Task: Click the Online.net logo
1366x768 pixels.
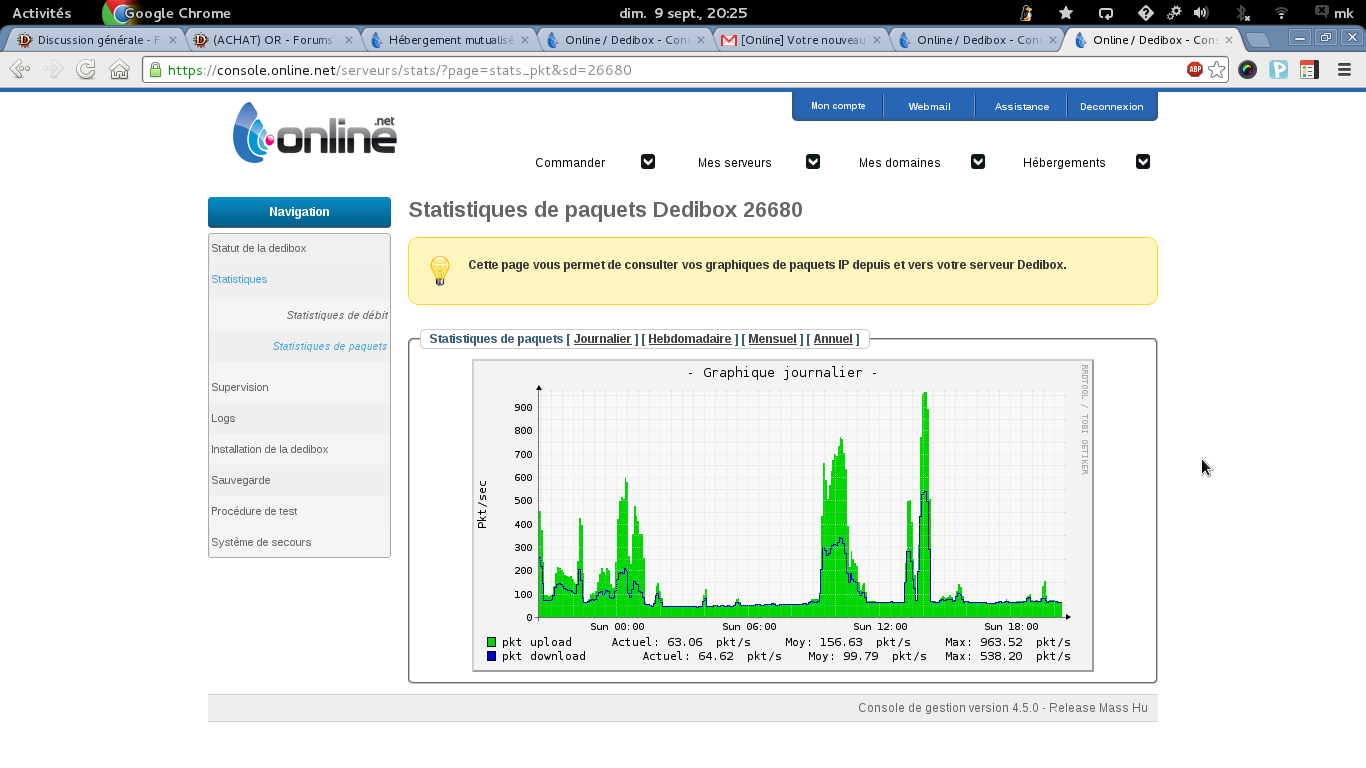Action: coord(315,133)
